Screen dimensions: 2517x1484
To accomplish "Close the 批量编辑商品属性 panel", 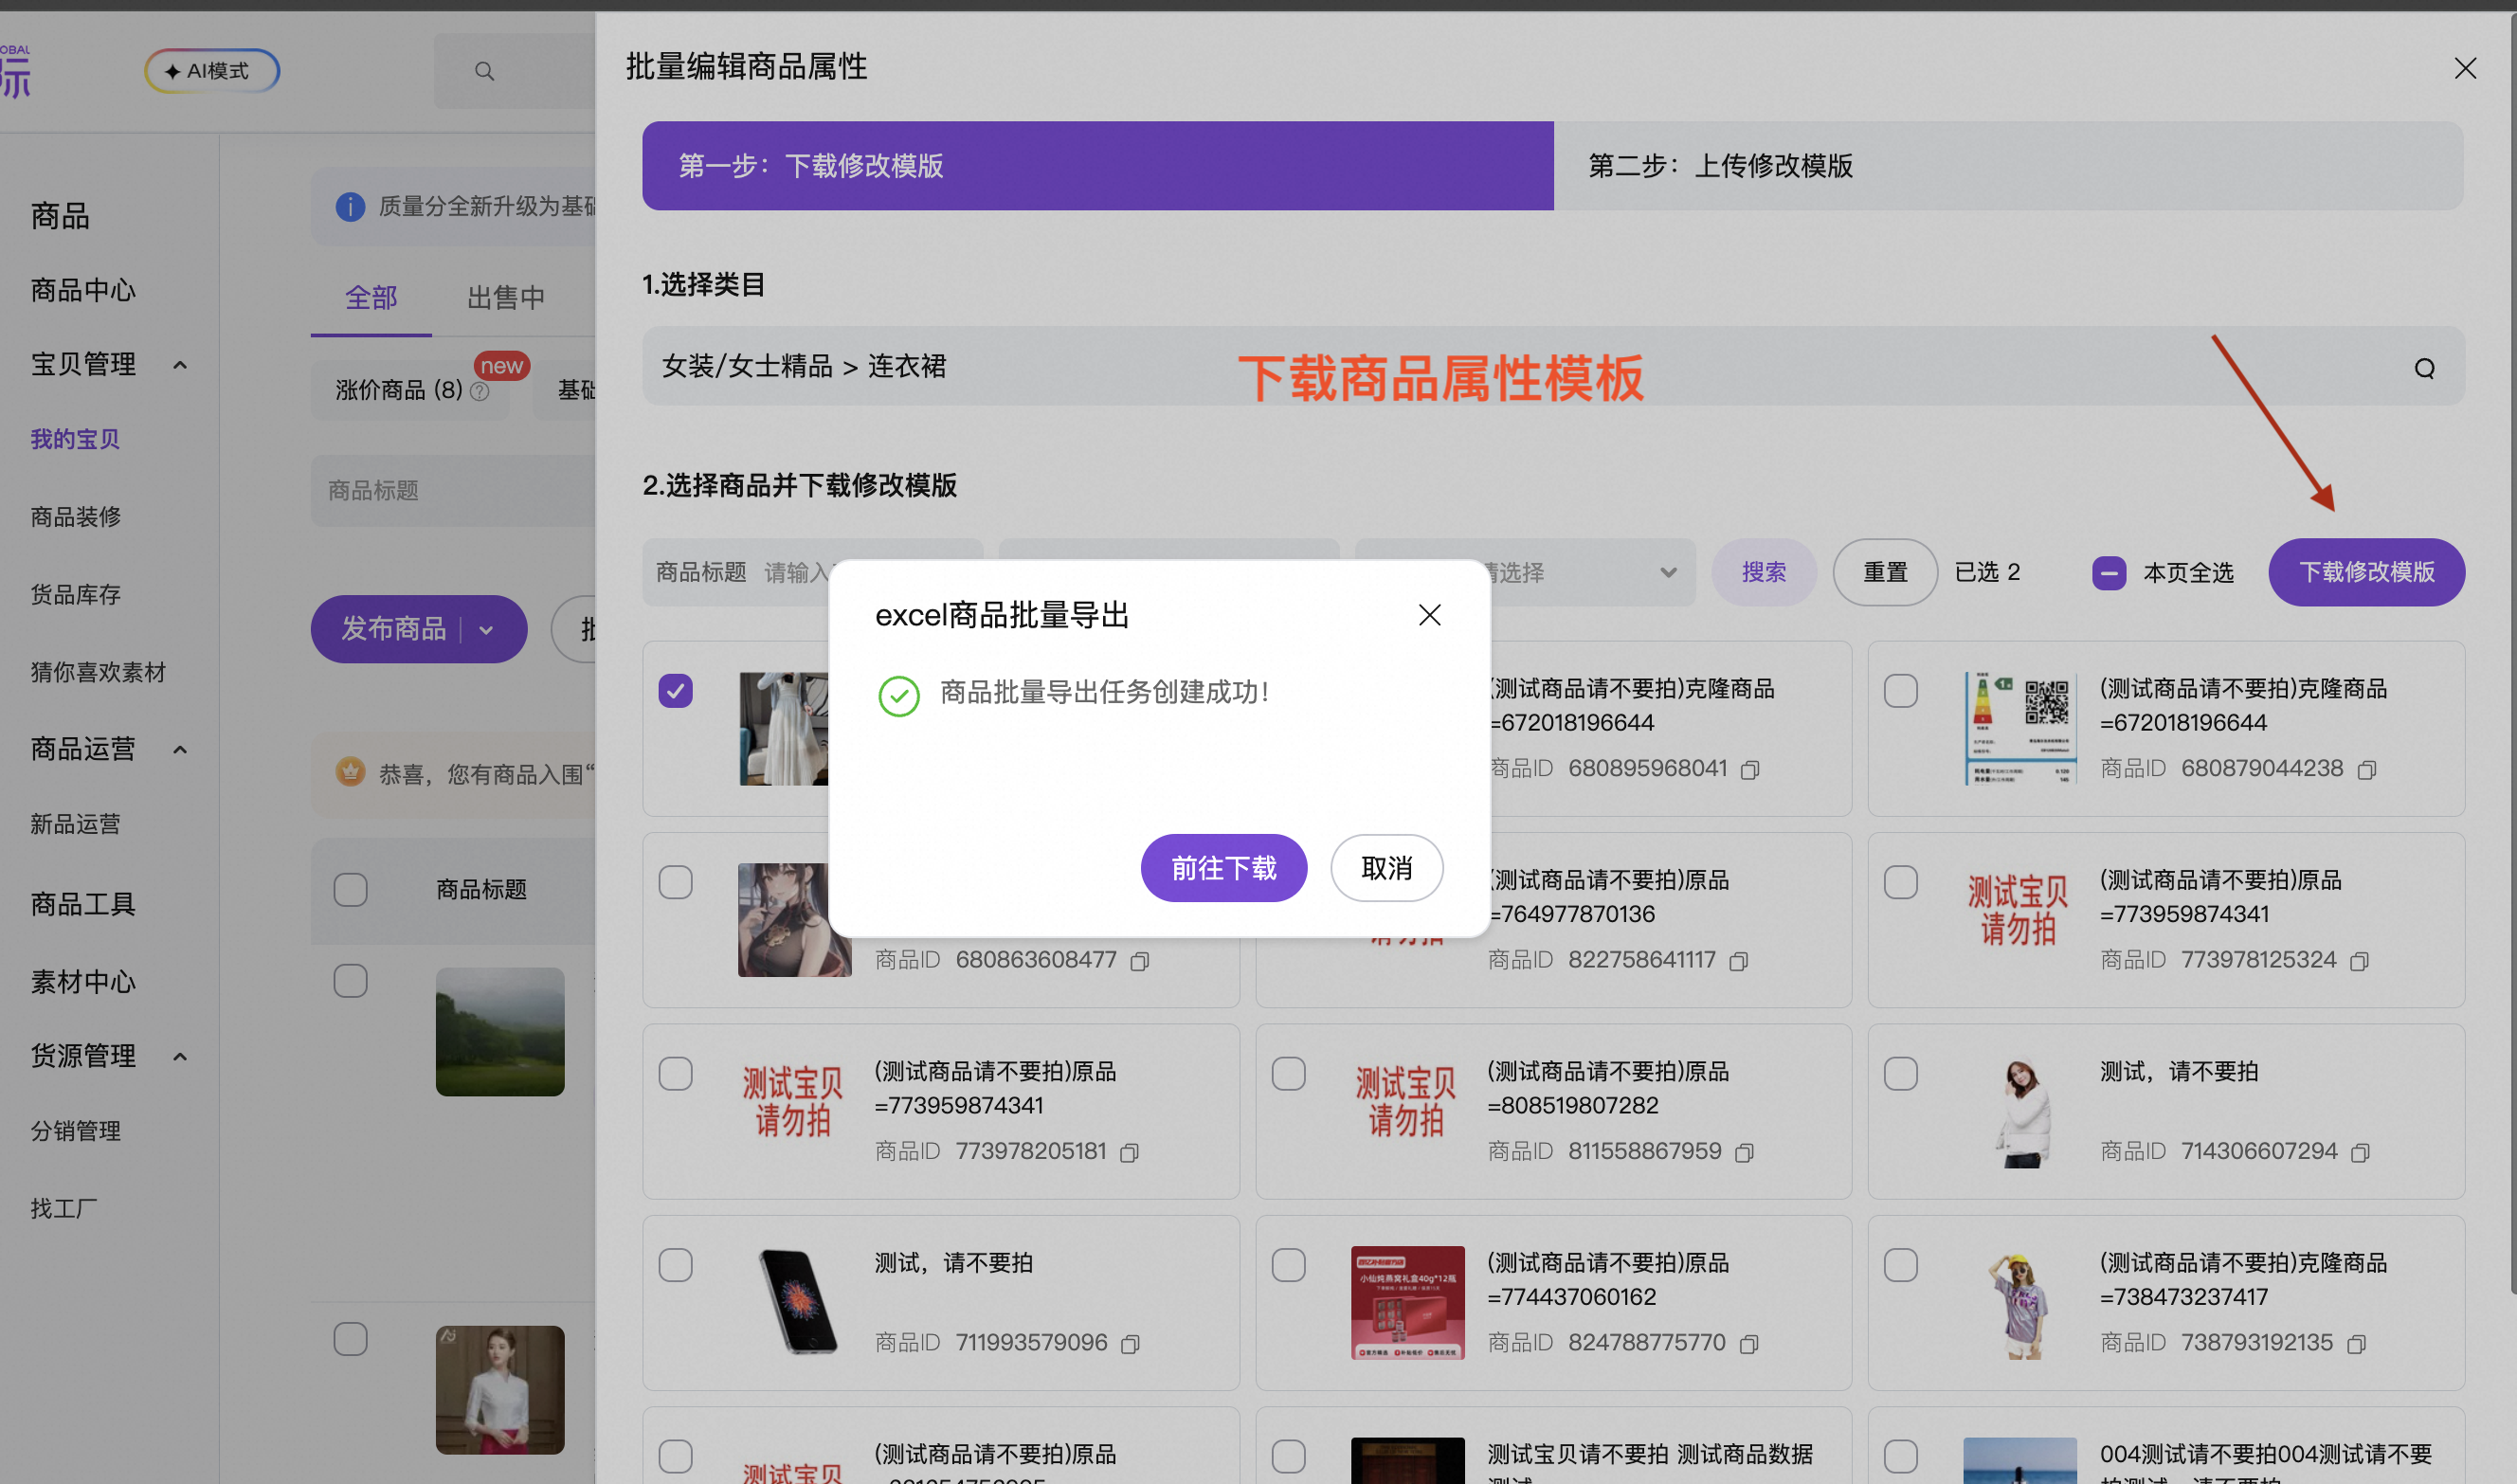I will (x=2465, y=68).
